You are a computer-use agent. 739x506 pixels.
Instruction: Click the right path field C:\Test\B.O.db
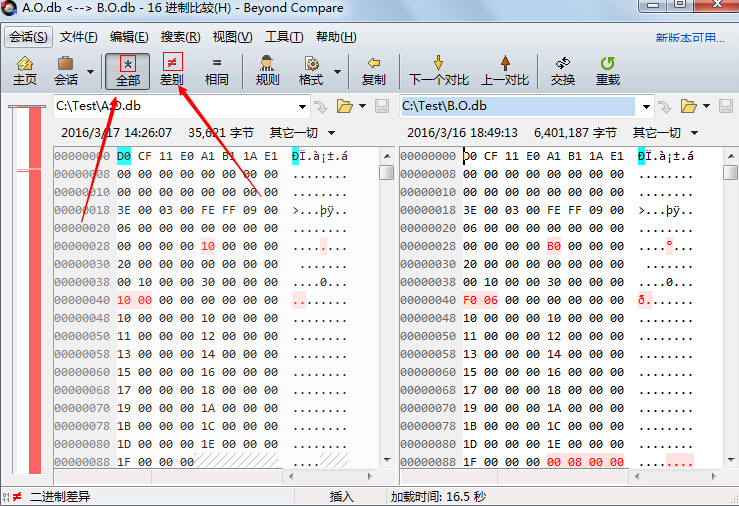click(517, 106)
